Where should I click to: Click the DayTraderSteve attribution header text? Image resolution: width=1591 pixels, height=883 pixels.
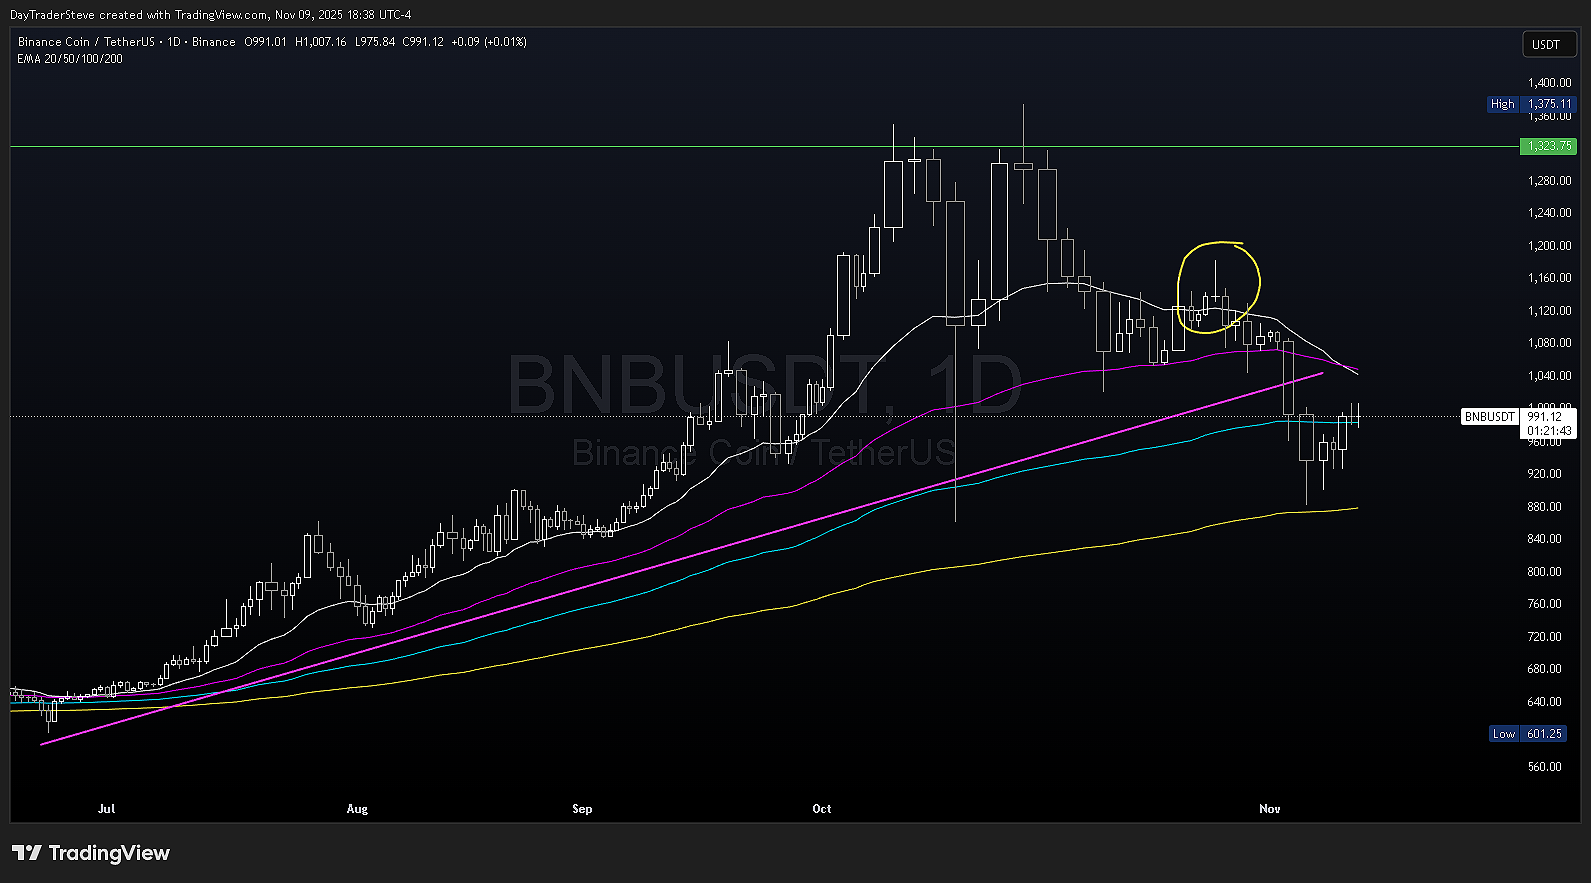(211, 15)
